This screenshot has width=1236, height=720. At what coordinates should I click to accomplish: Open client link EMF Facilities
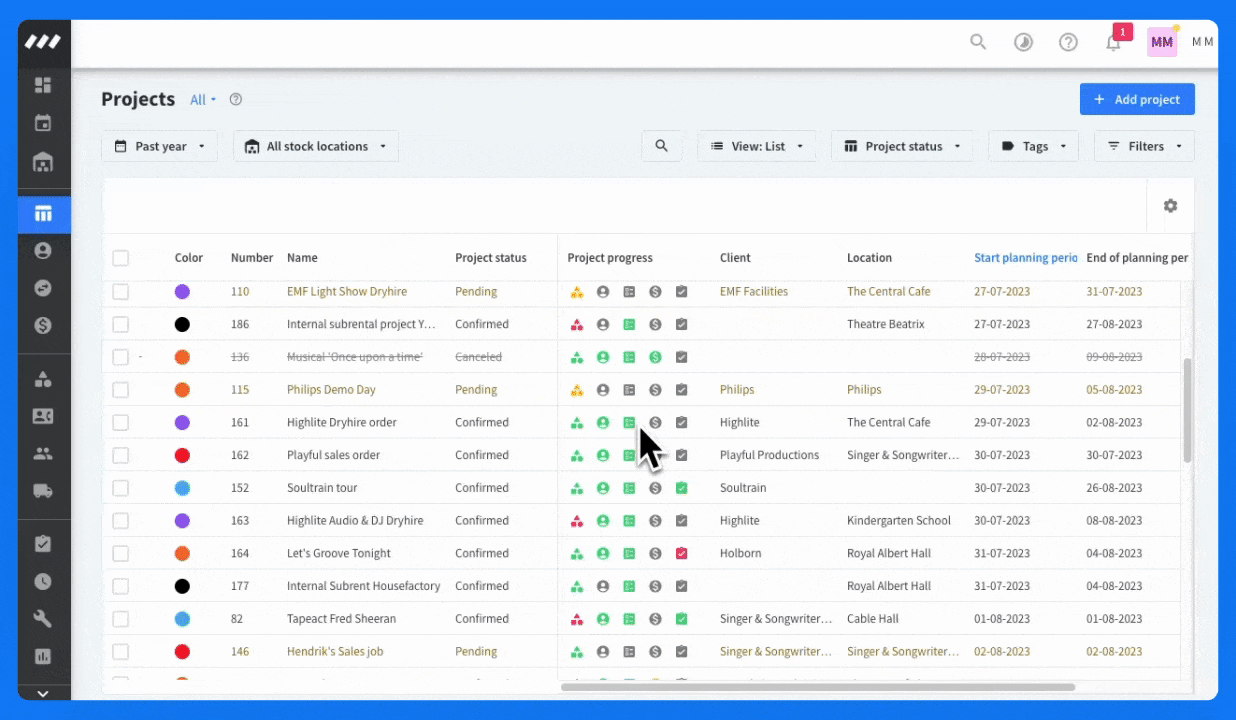[754, 292]
